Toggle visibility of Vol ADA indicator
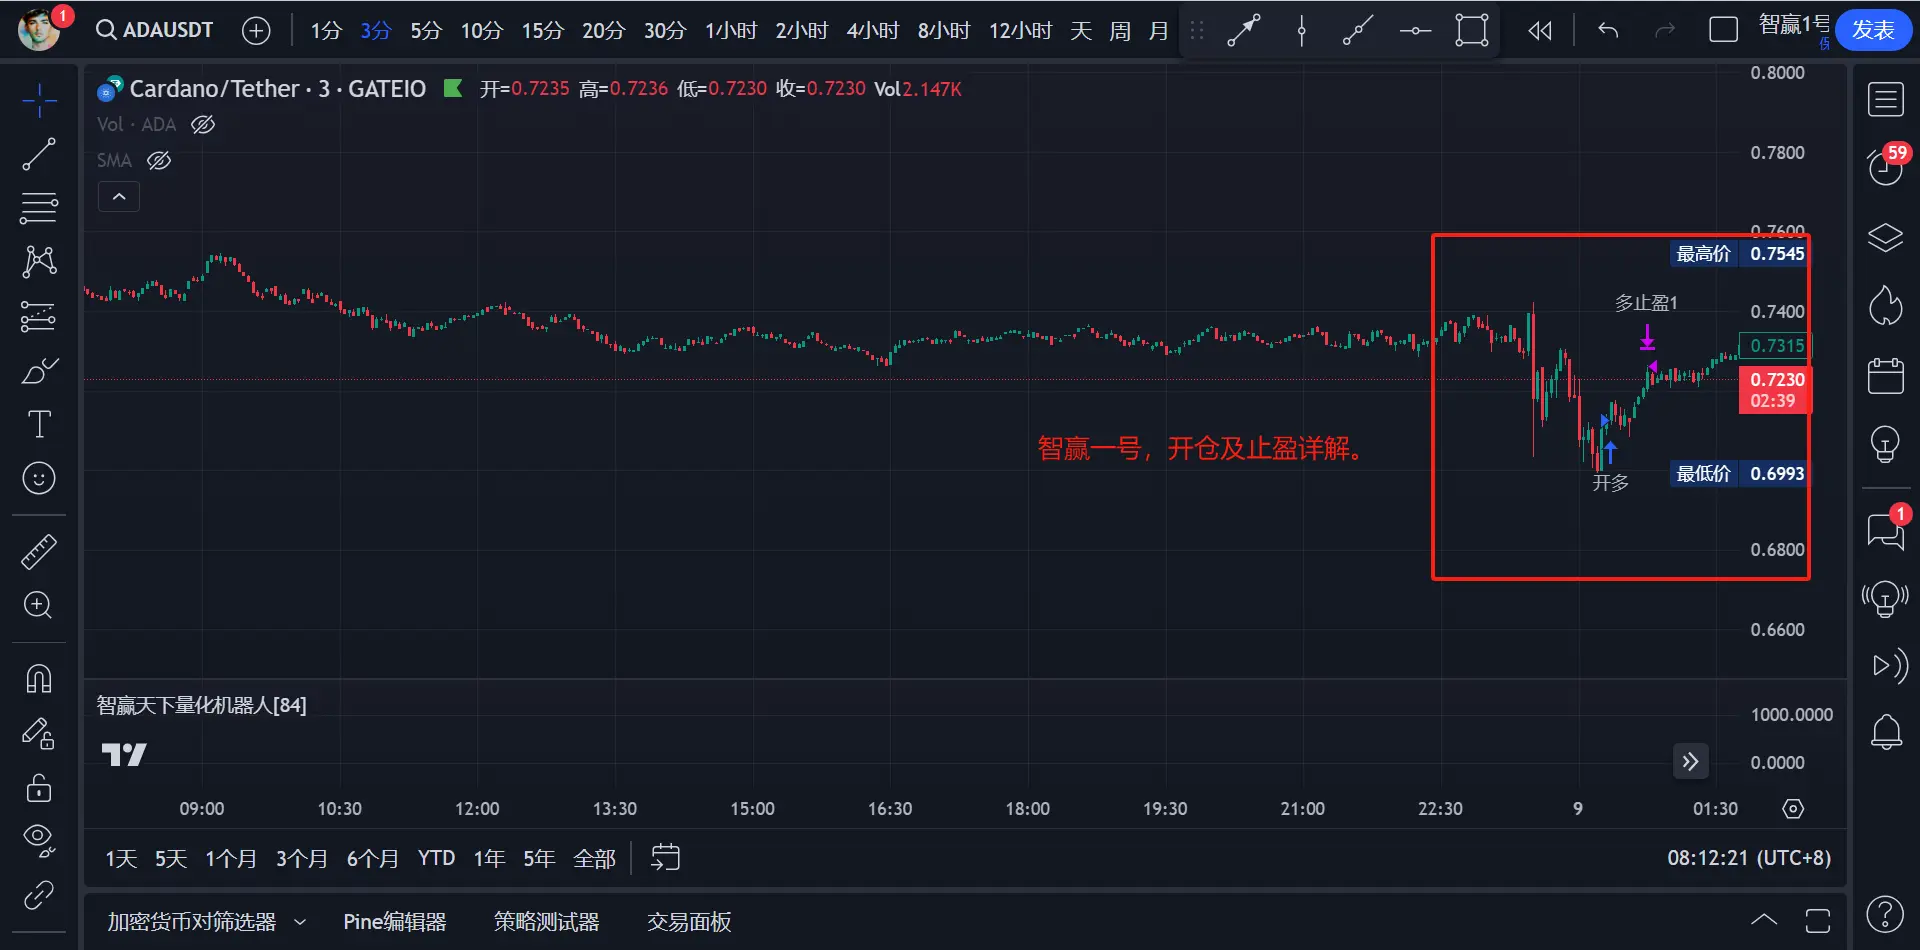1920x950 pixels. tap(203, 124)
